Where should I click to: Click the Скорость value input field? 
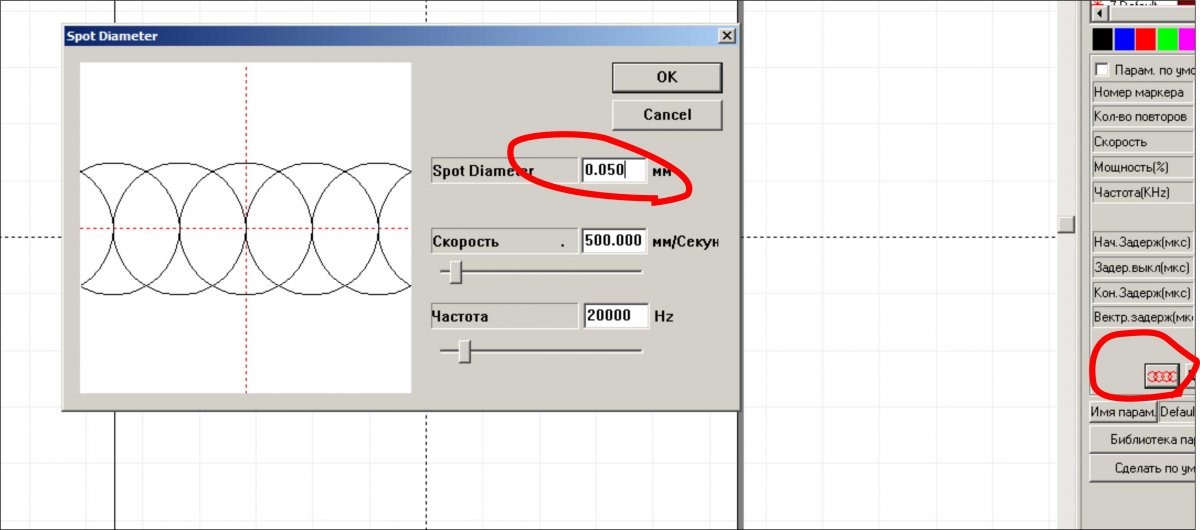[612, 241]
